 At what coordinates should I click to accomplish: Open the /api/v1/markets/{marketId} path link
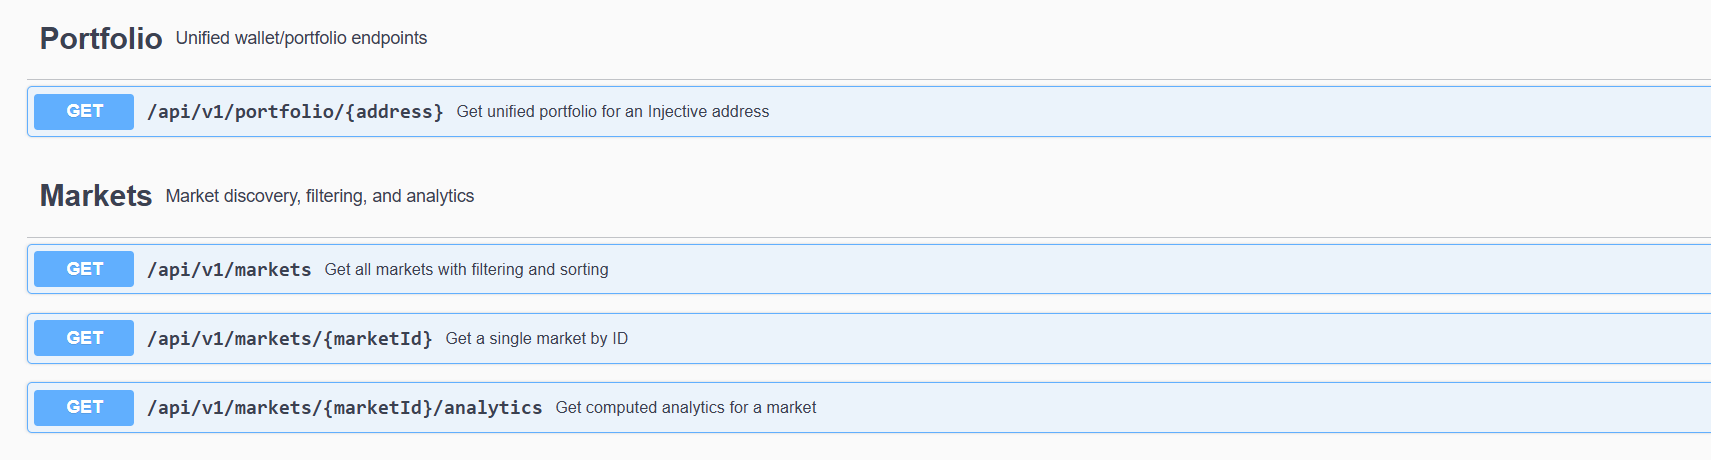pyautogui.click(x=289, y=339)
